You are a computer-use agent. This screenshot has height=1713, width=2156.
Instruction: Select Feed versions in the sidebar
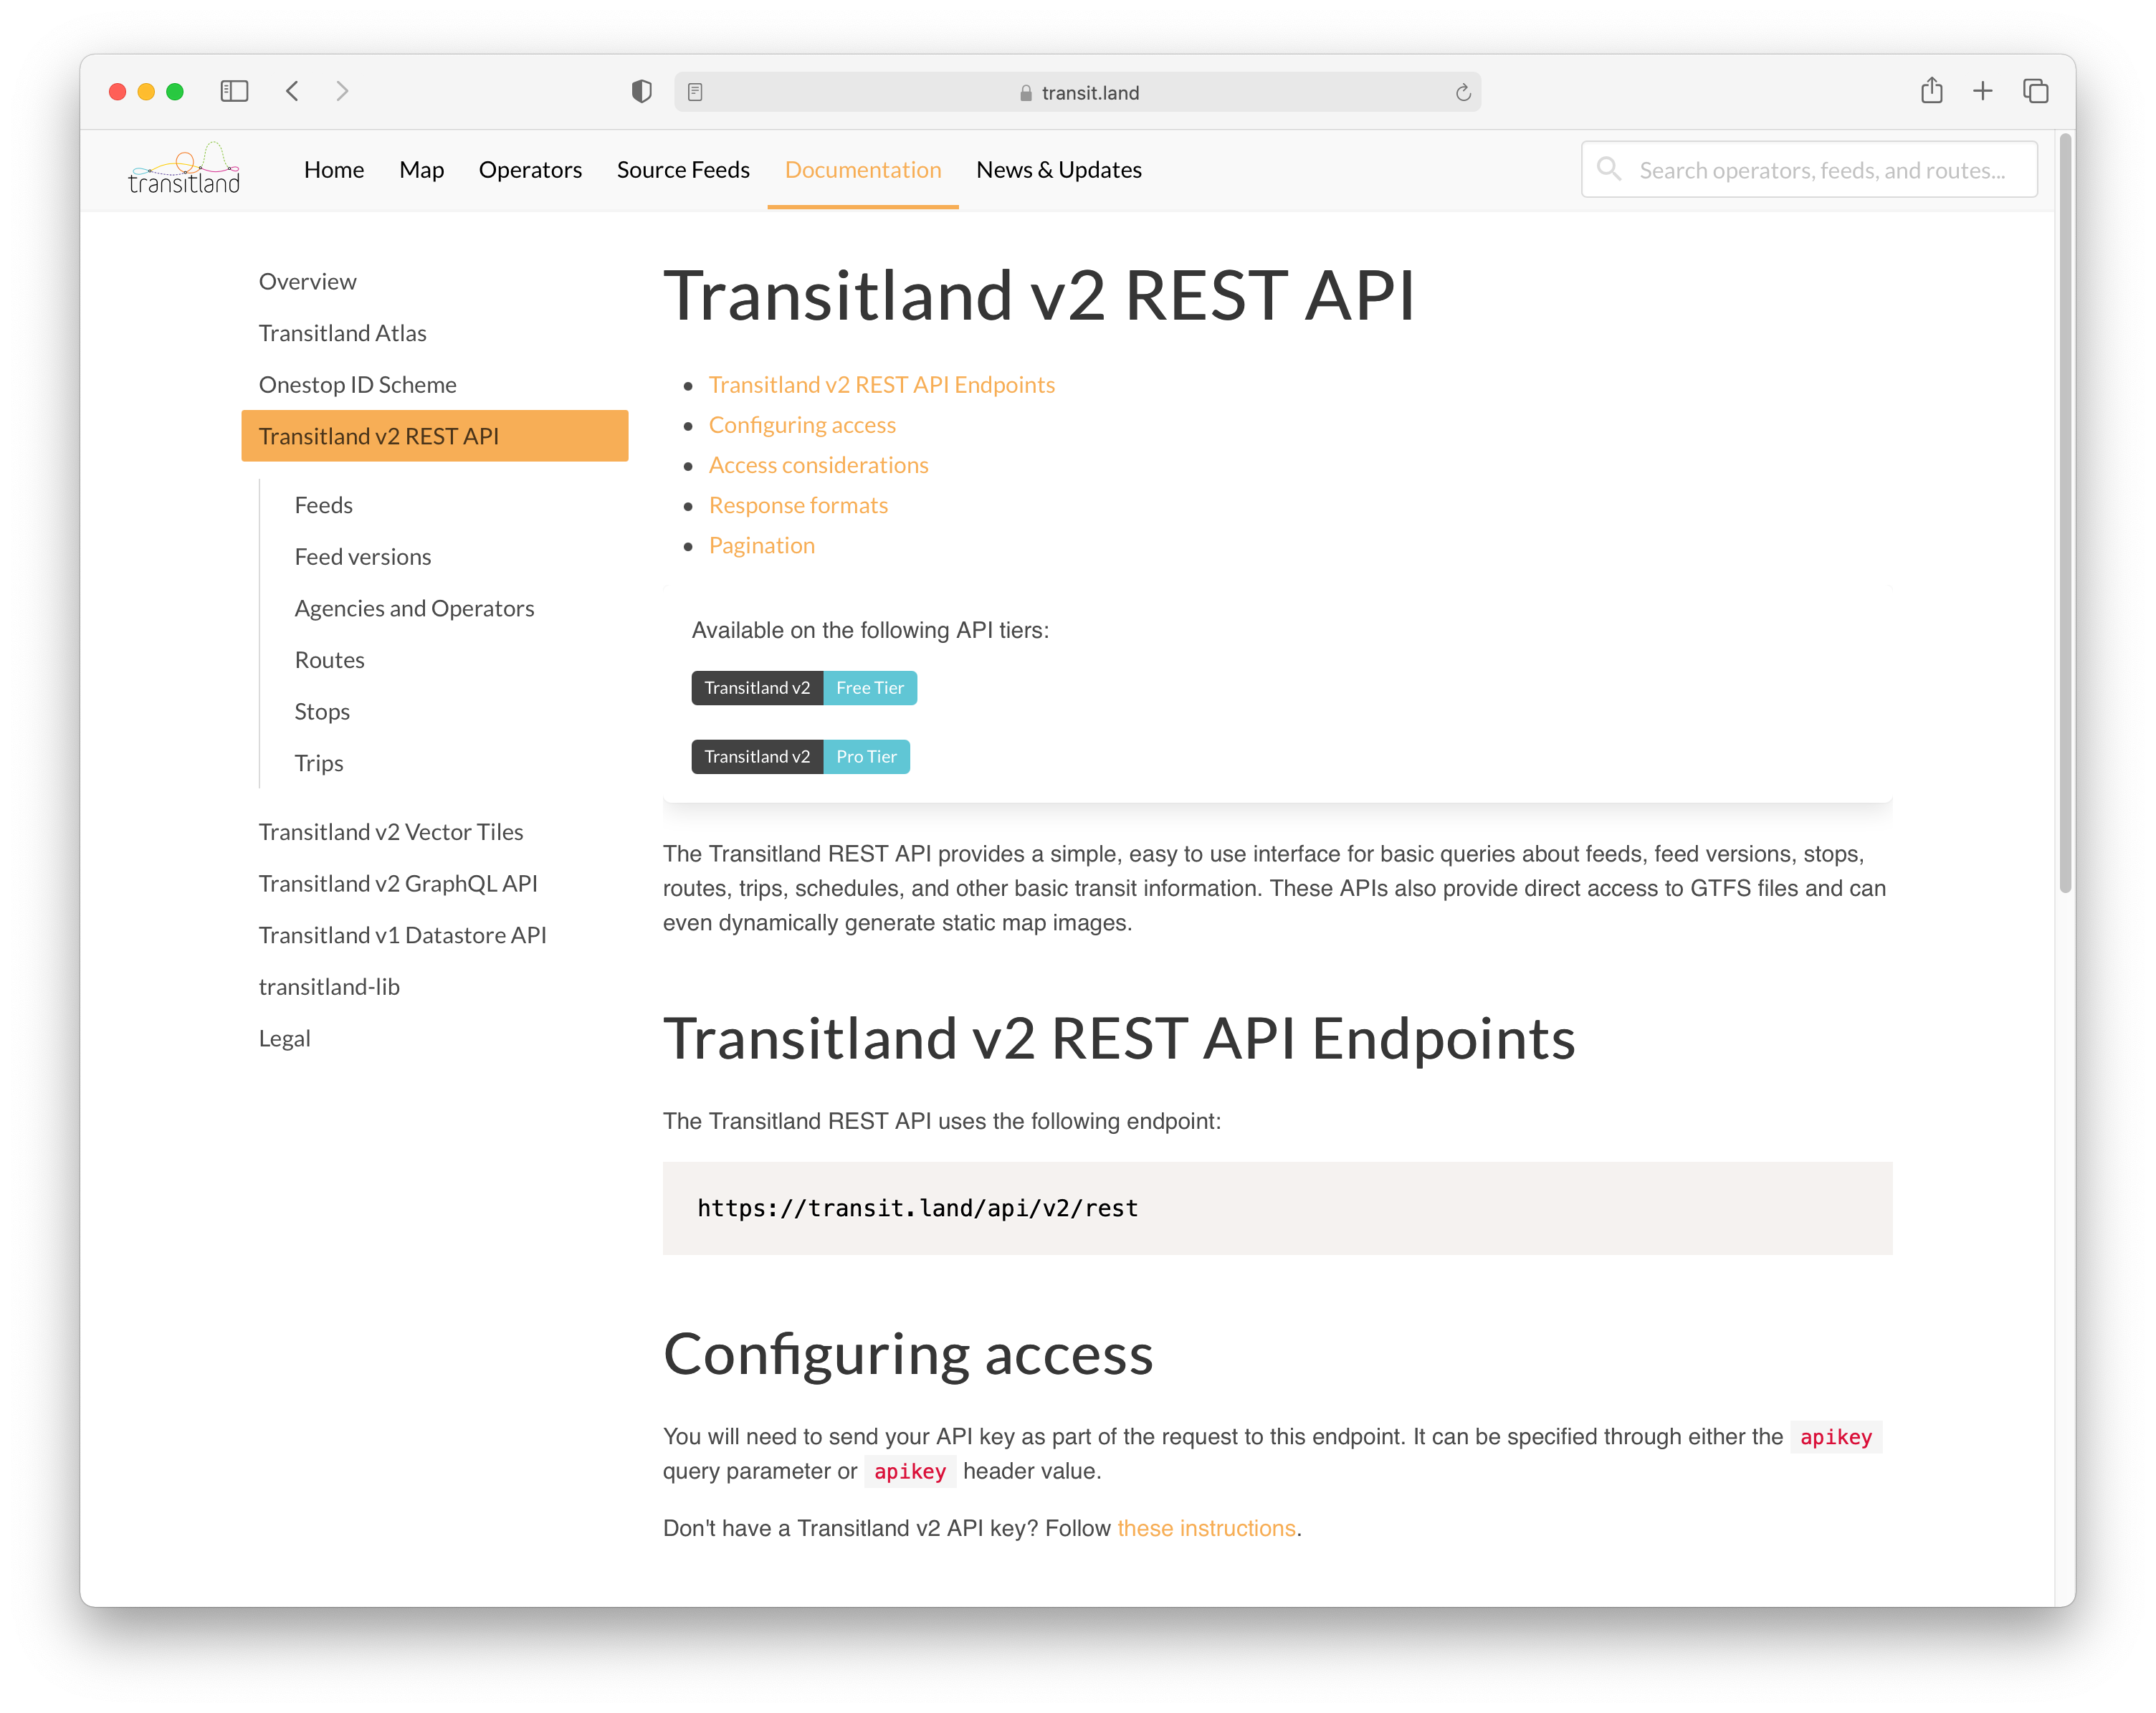(362, 557)
